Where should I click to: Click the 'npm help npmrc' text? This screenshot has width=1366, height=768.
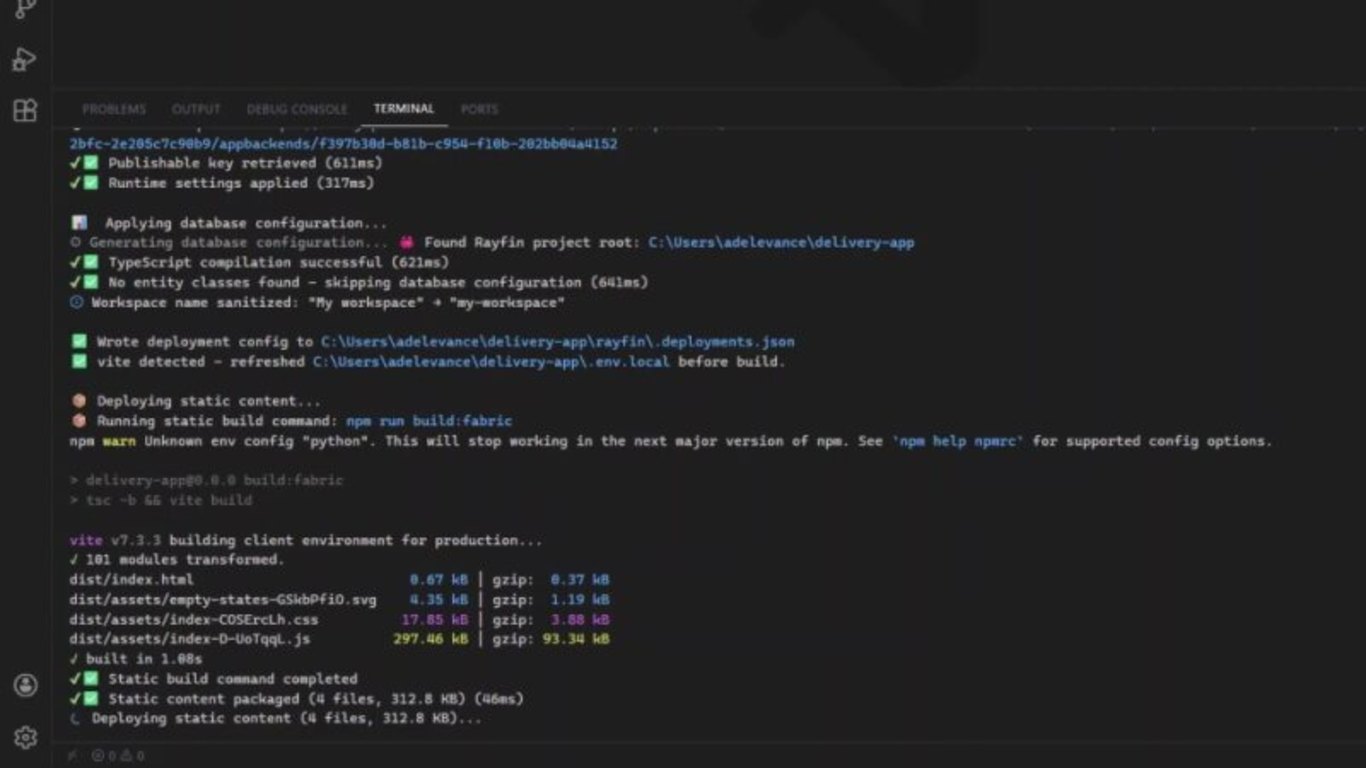(x=958, y=441)
